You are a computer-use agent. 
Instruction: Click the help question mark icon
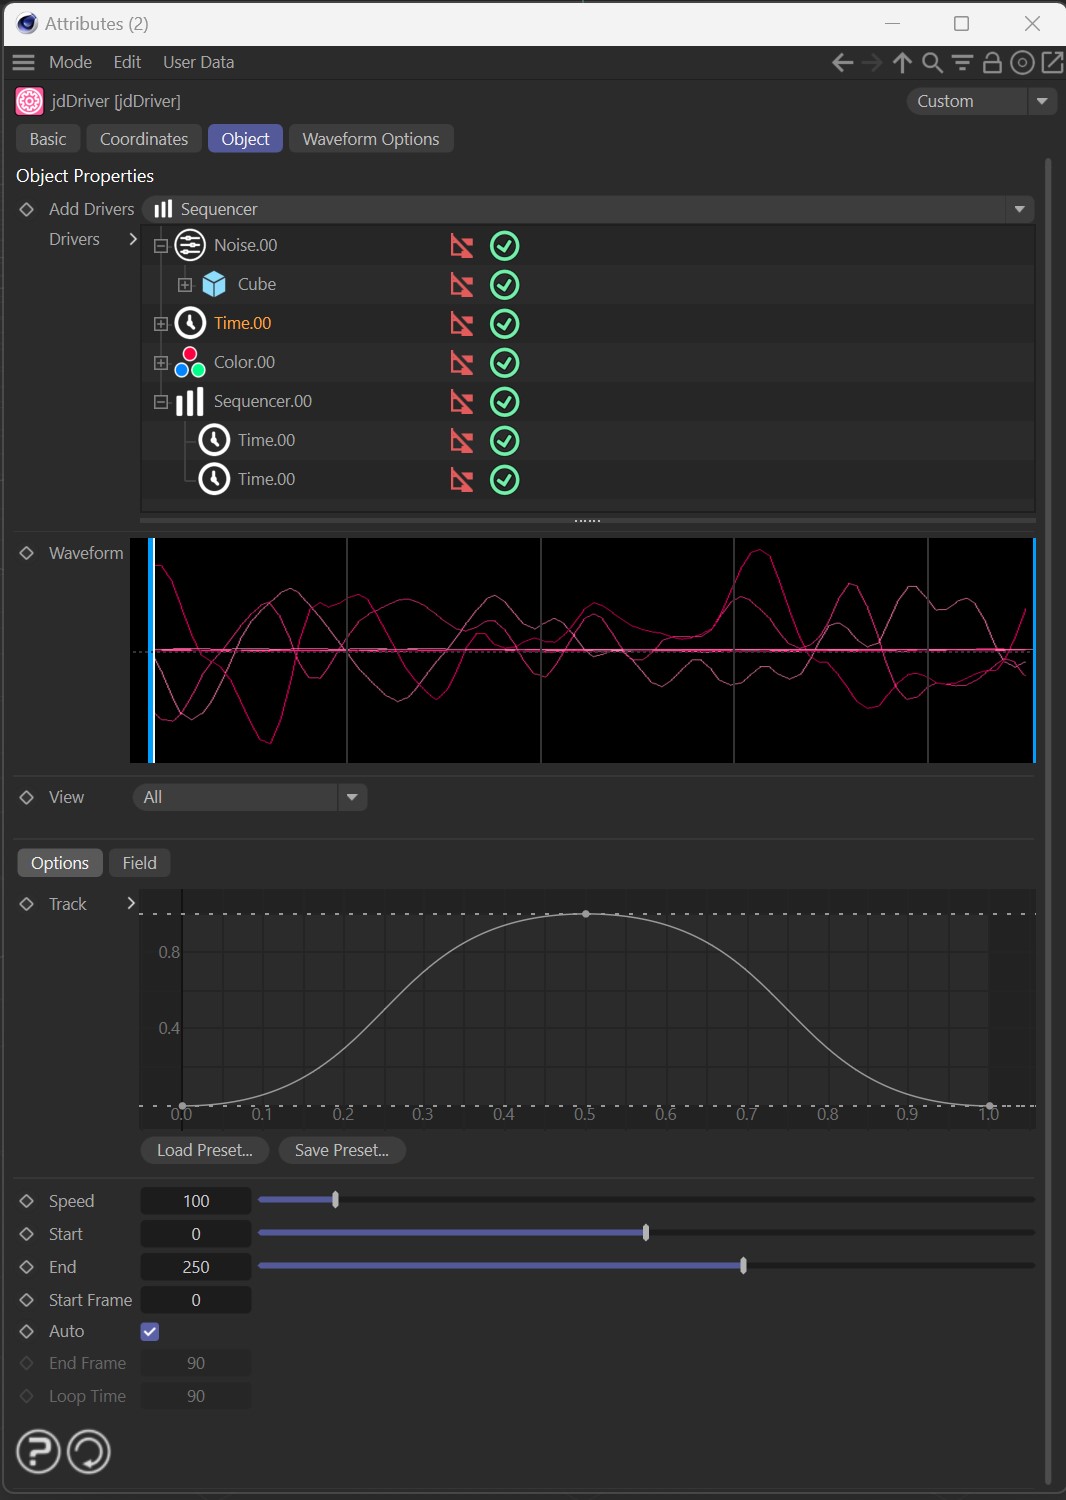point(38,1452)
